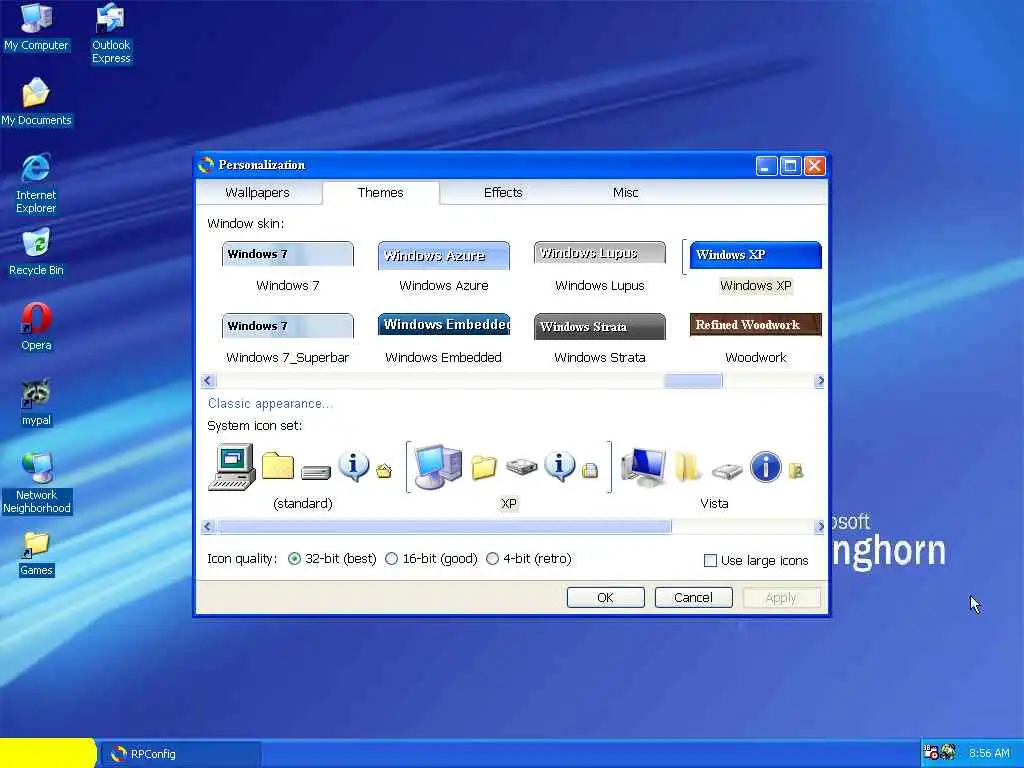
Task: Click the yellow Start button area
Action: [x=48, y=753]
